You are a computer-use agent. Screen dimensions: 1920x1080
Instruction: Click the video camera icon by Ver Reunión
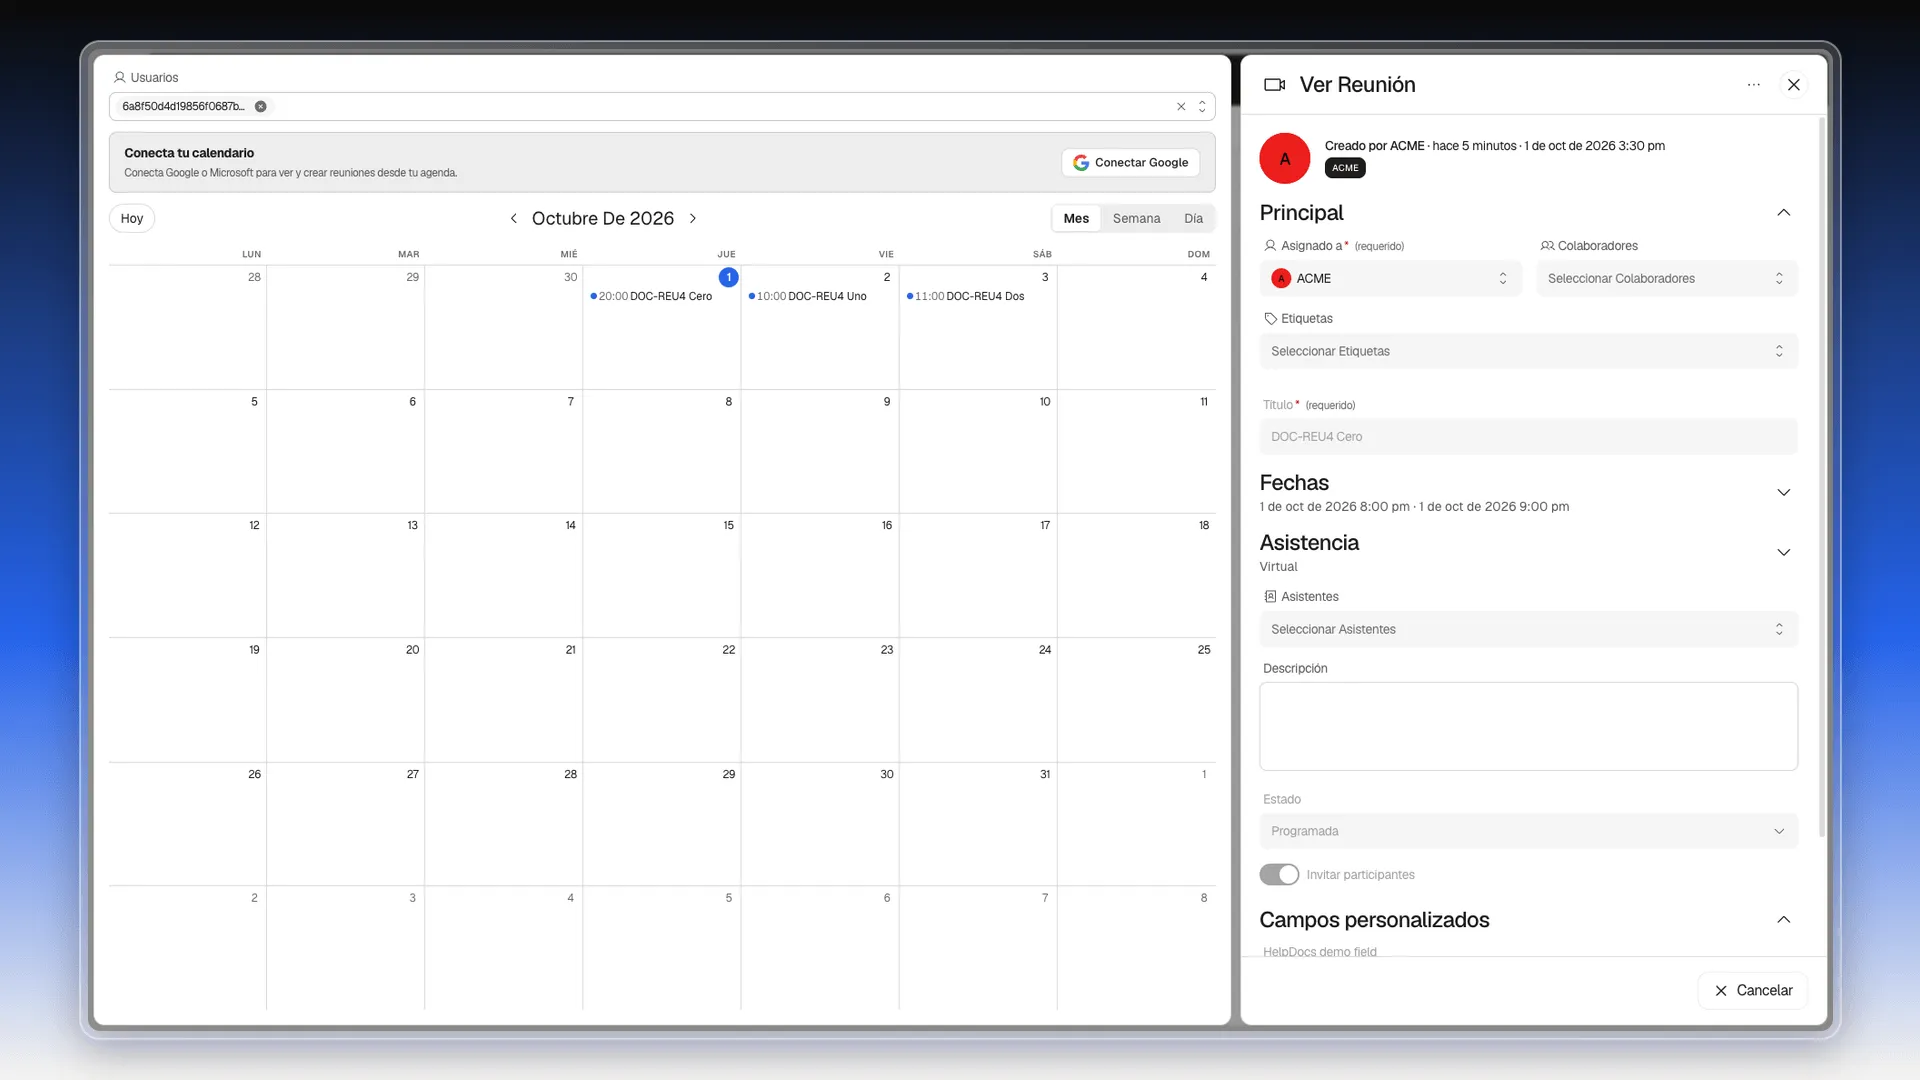tap(1274, 85)
